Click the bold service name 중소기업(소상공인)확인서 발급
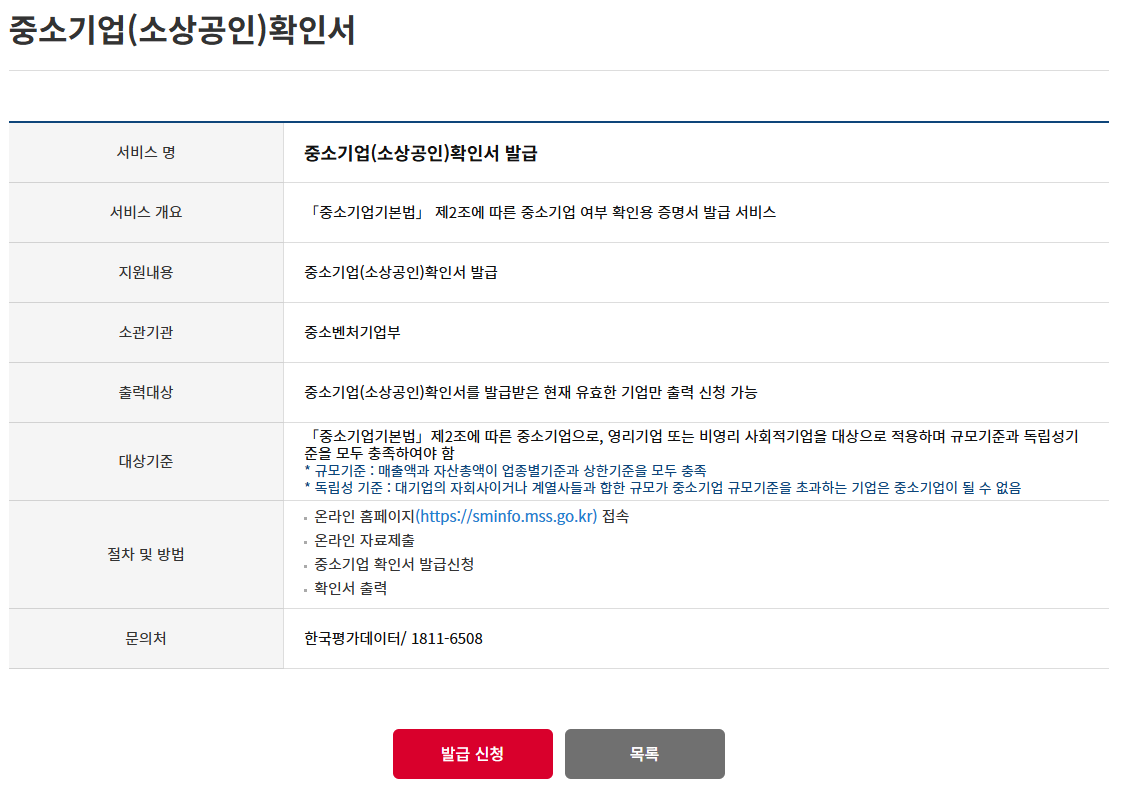The image size is (1128, 790). pos(421,153)
